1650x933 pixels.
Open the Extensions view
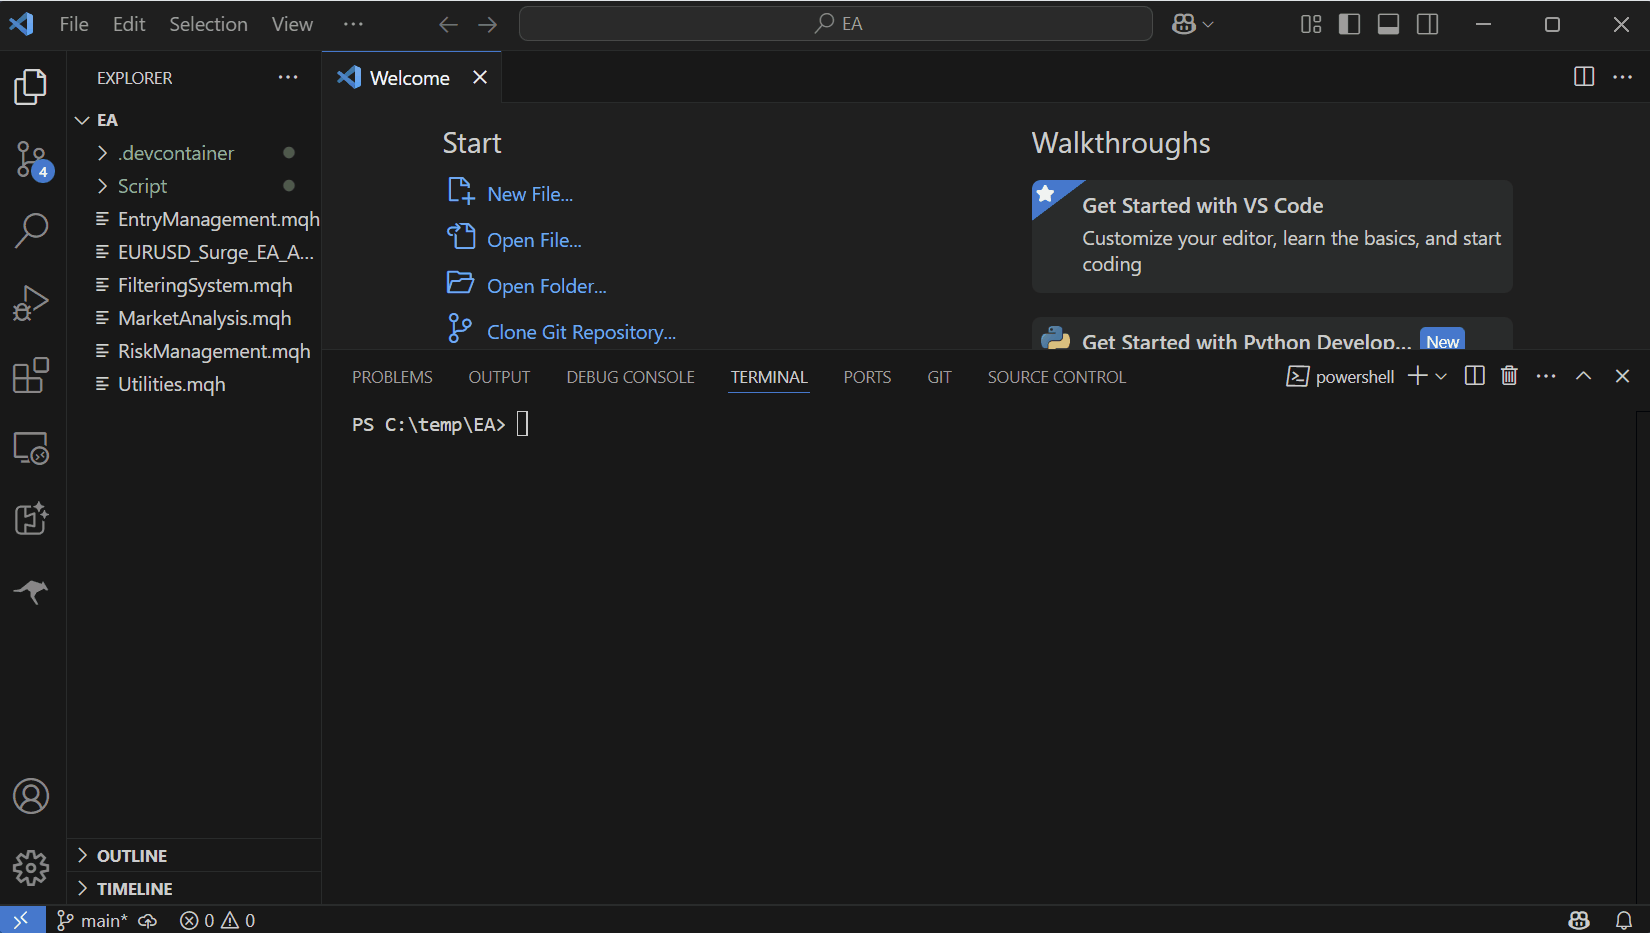coord(31,375)
